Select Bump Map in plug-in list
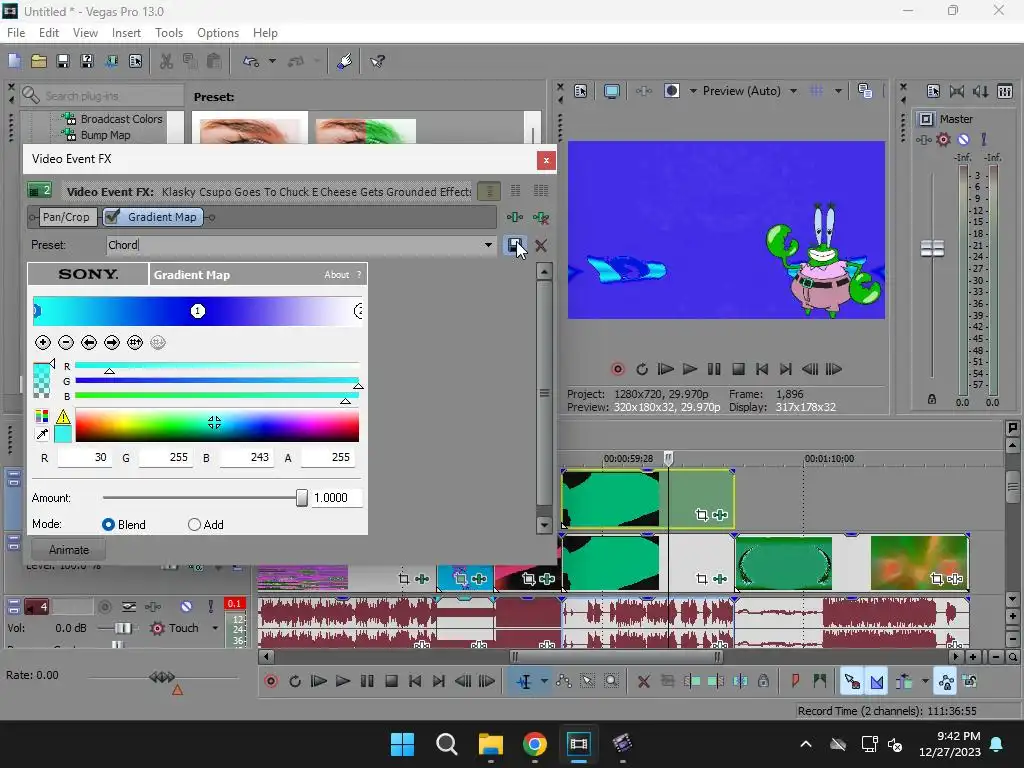 (105, 135)
